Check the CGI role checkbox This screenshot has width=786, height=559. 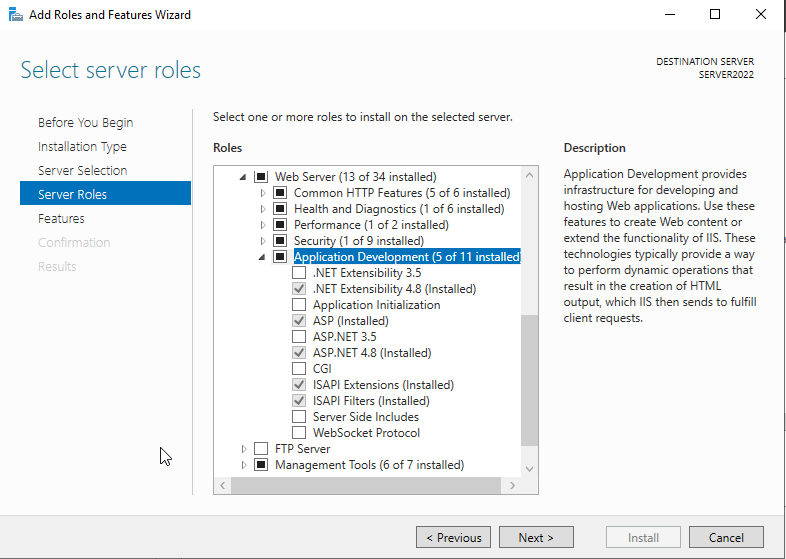[299, 369]
